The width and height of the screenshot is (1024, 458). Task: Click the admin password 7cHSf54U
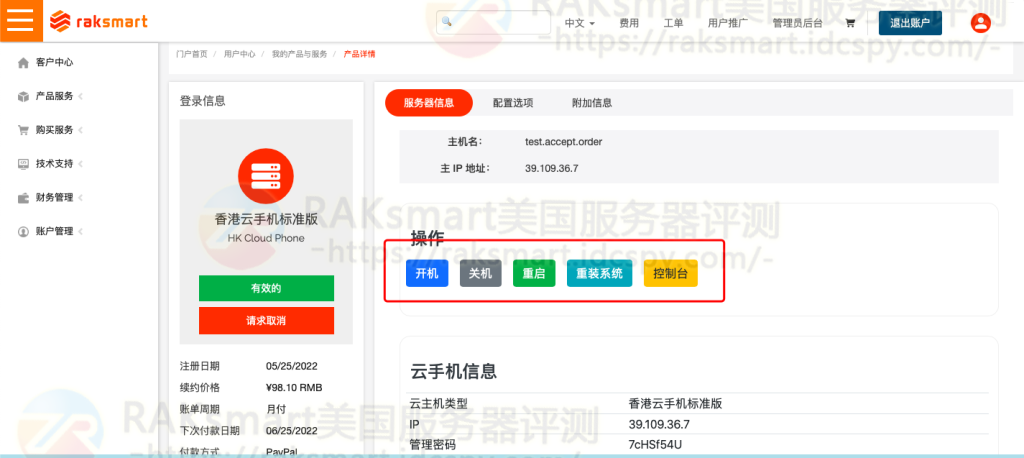[656, 445]
